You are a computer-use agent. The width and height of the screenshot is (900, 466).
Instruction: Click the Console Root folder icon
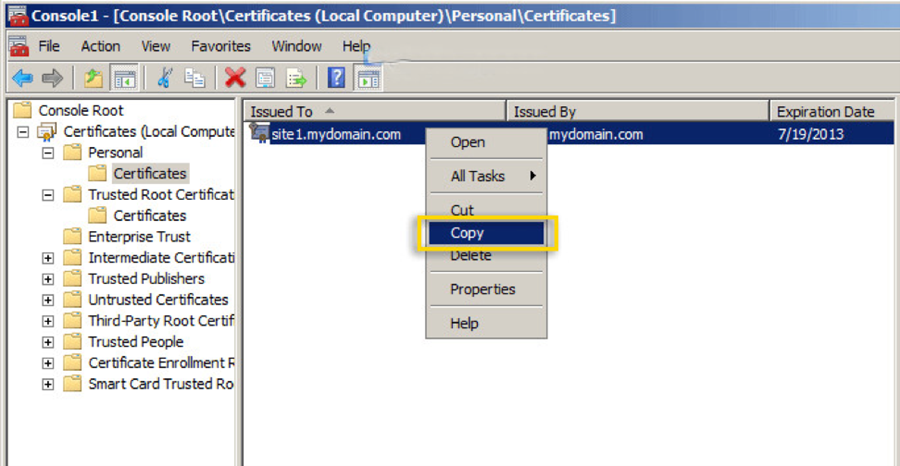pos(22,110)
